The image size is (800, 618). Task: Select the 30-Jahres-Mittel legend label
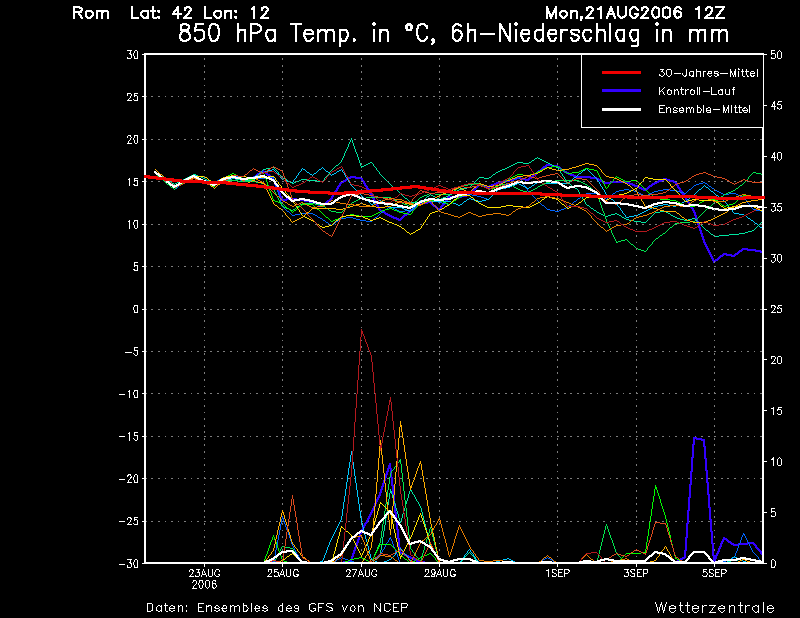(708, 73)
